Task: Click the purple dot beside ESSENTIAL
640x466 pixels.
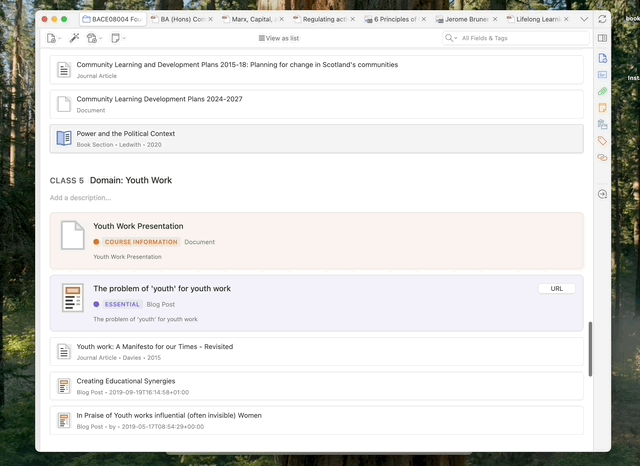Action: pyautogui.click(x=96, y=304)
